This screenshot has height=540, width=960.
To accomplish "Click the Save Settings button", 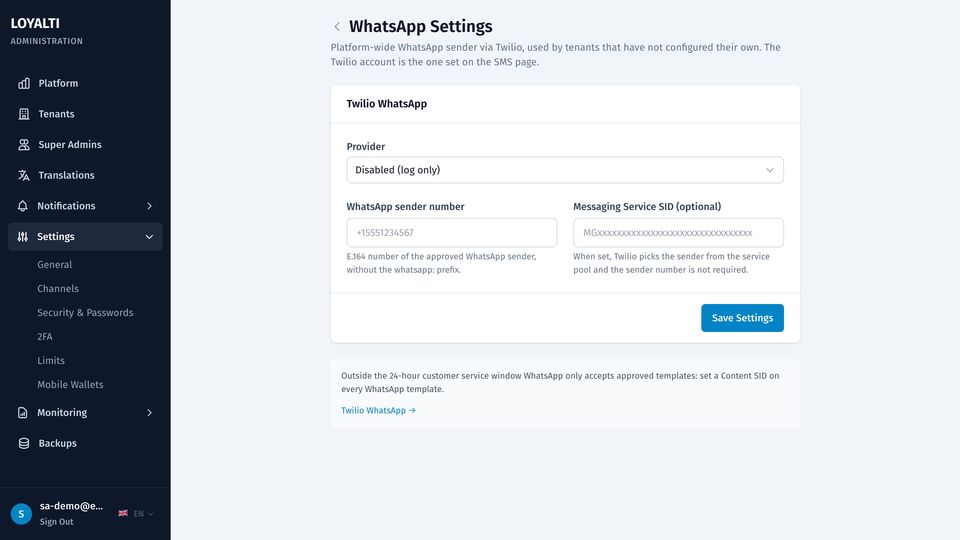I will point(742,318).
